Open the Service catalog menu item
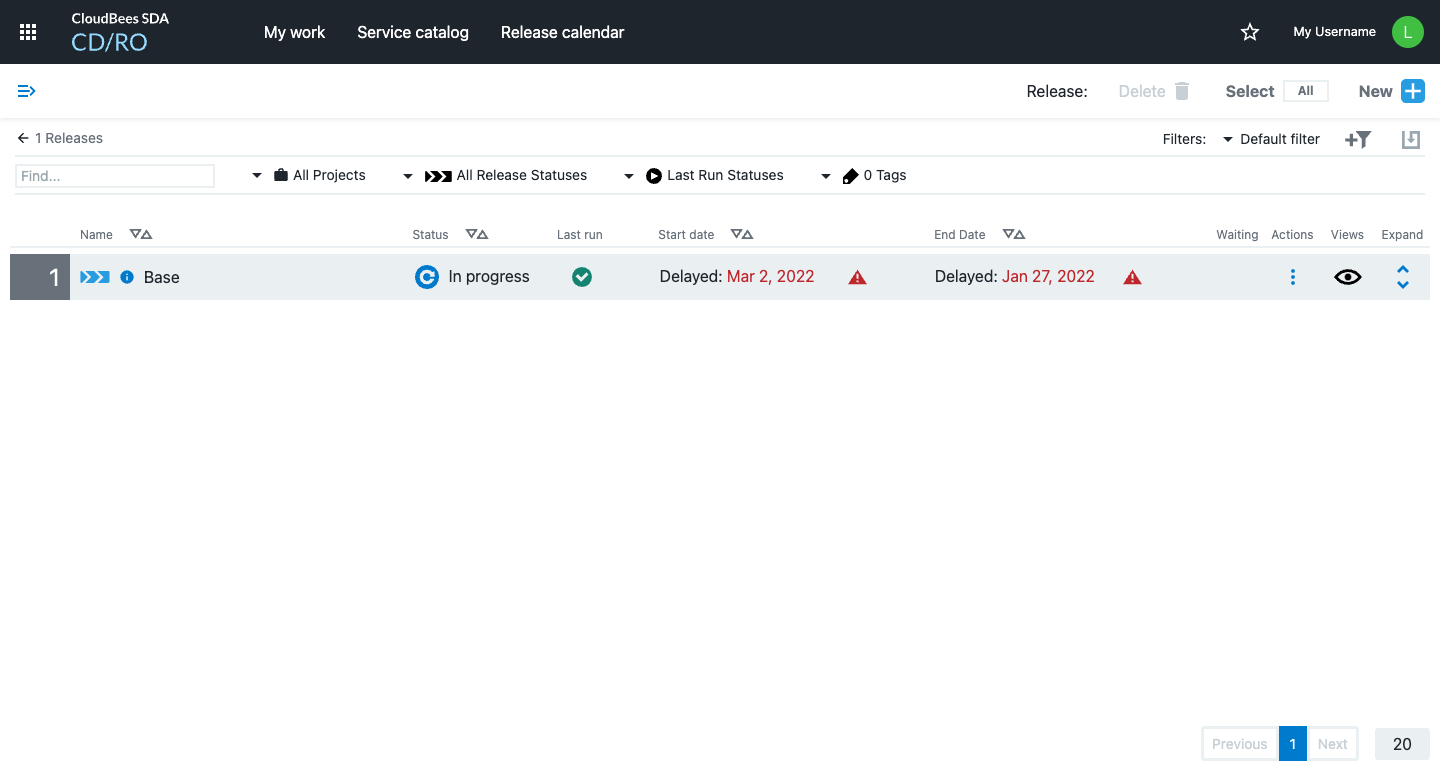 pyautogui.click(x=413, y=32)
